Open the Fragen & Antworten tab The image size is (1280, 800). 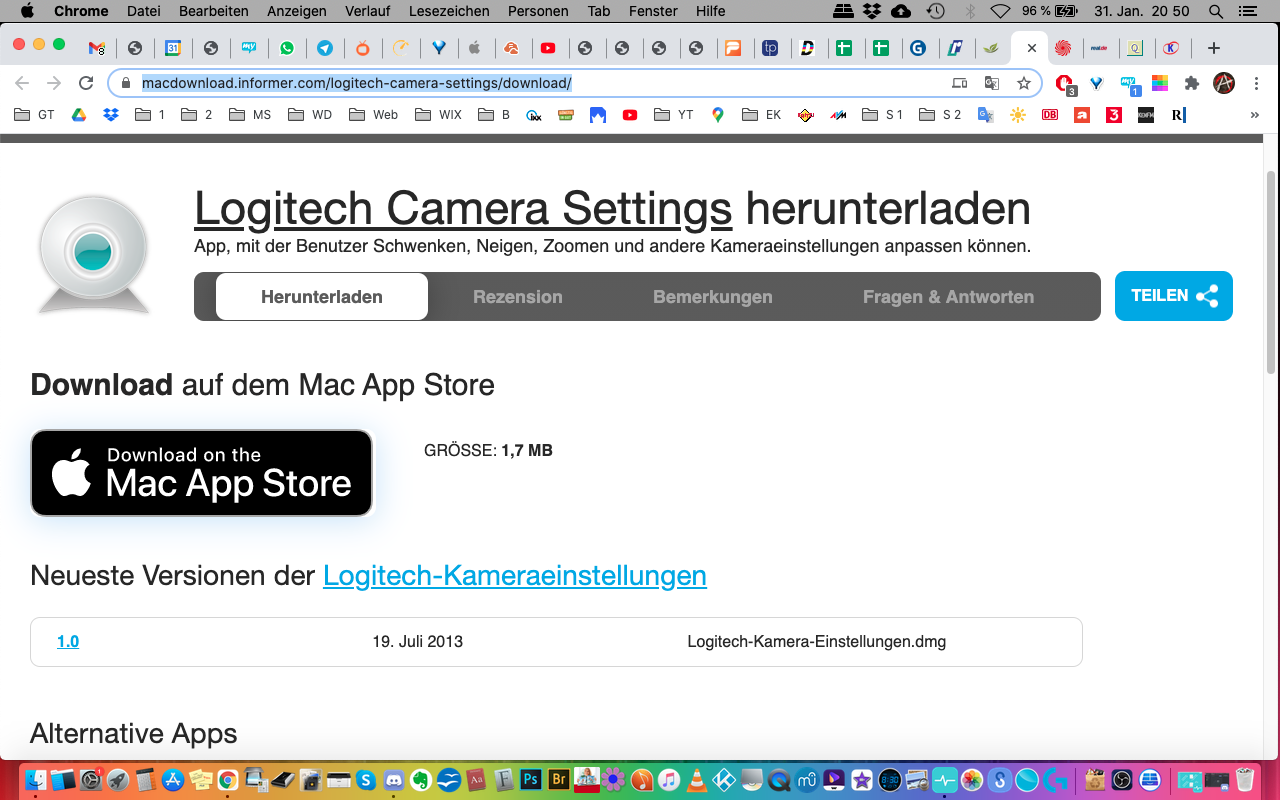tap(948, 297)
